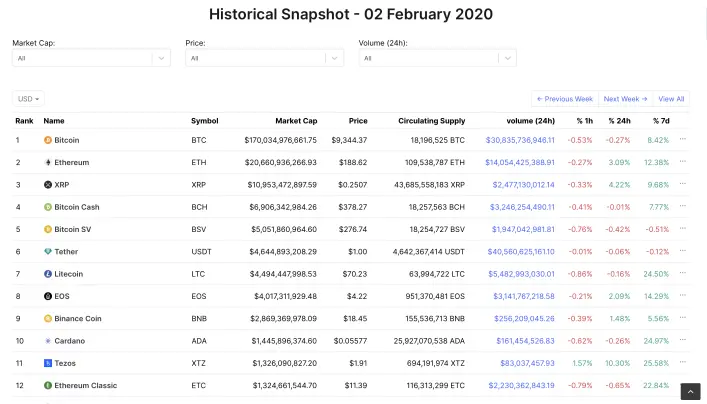Sort by the Market Cap column header

pos(296,121)
